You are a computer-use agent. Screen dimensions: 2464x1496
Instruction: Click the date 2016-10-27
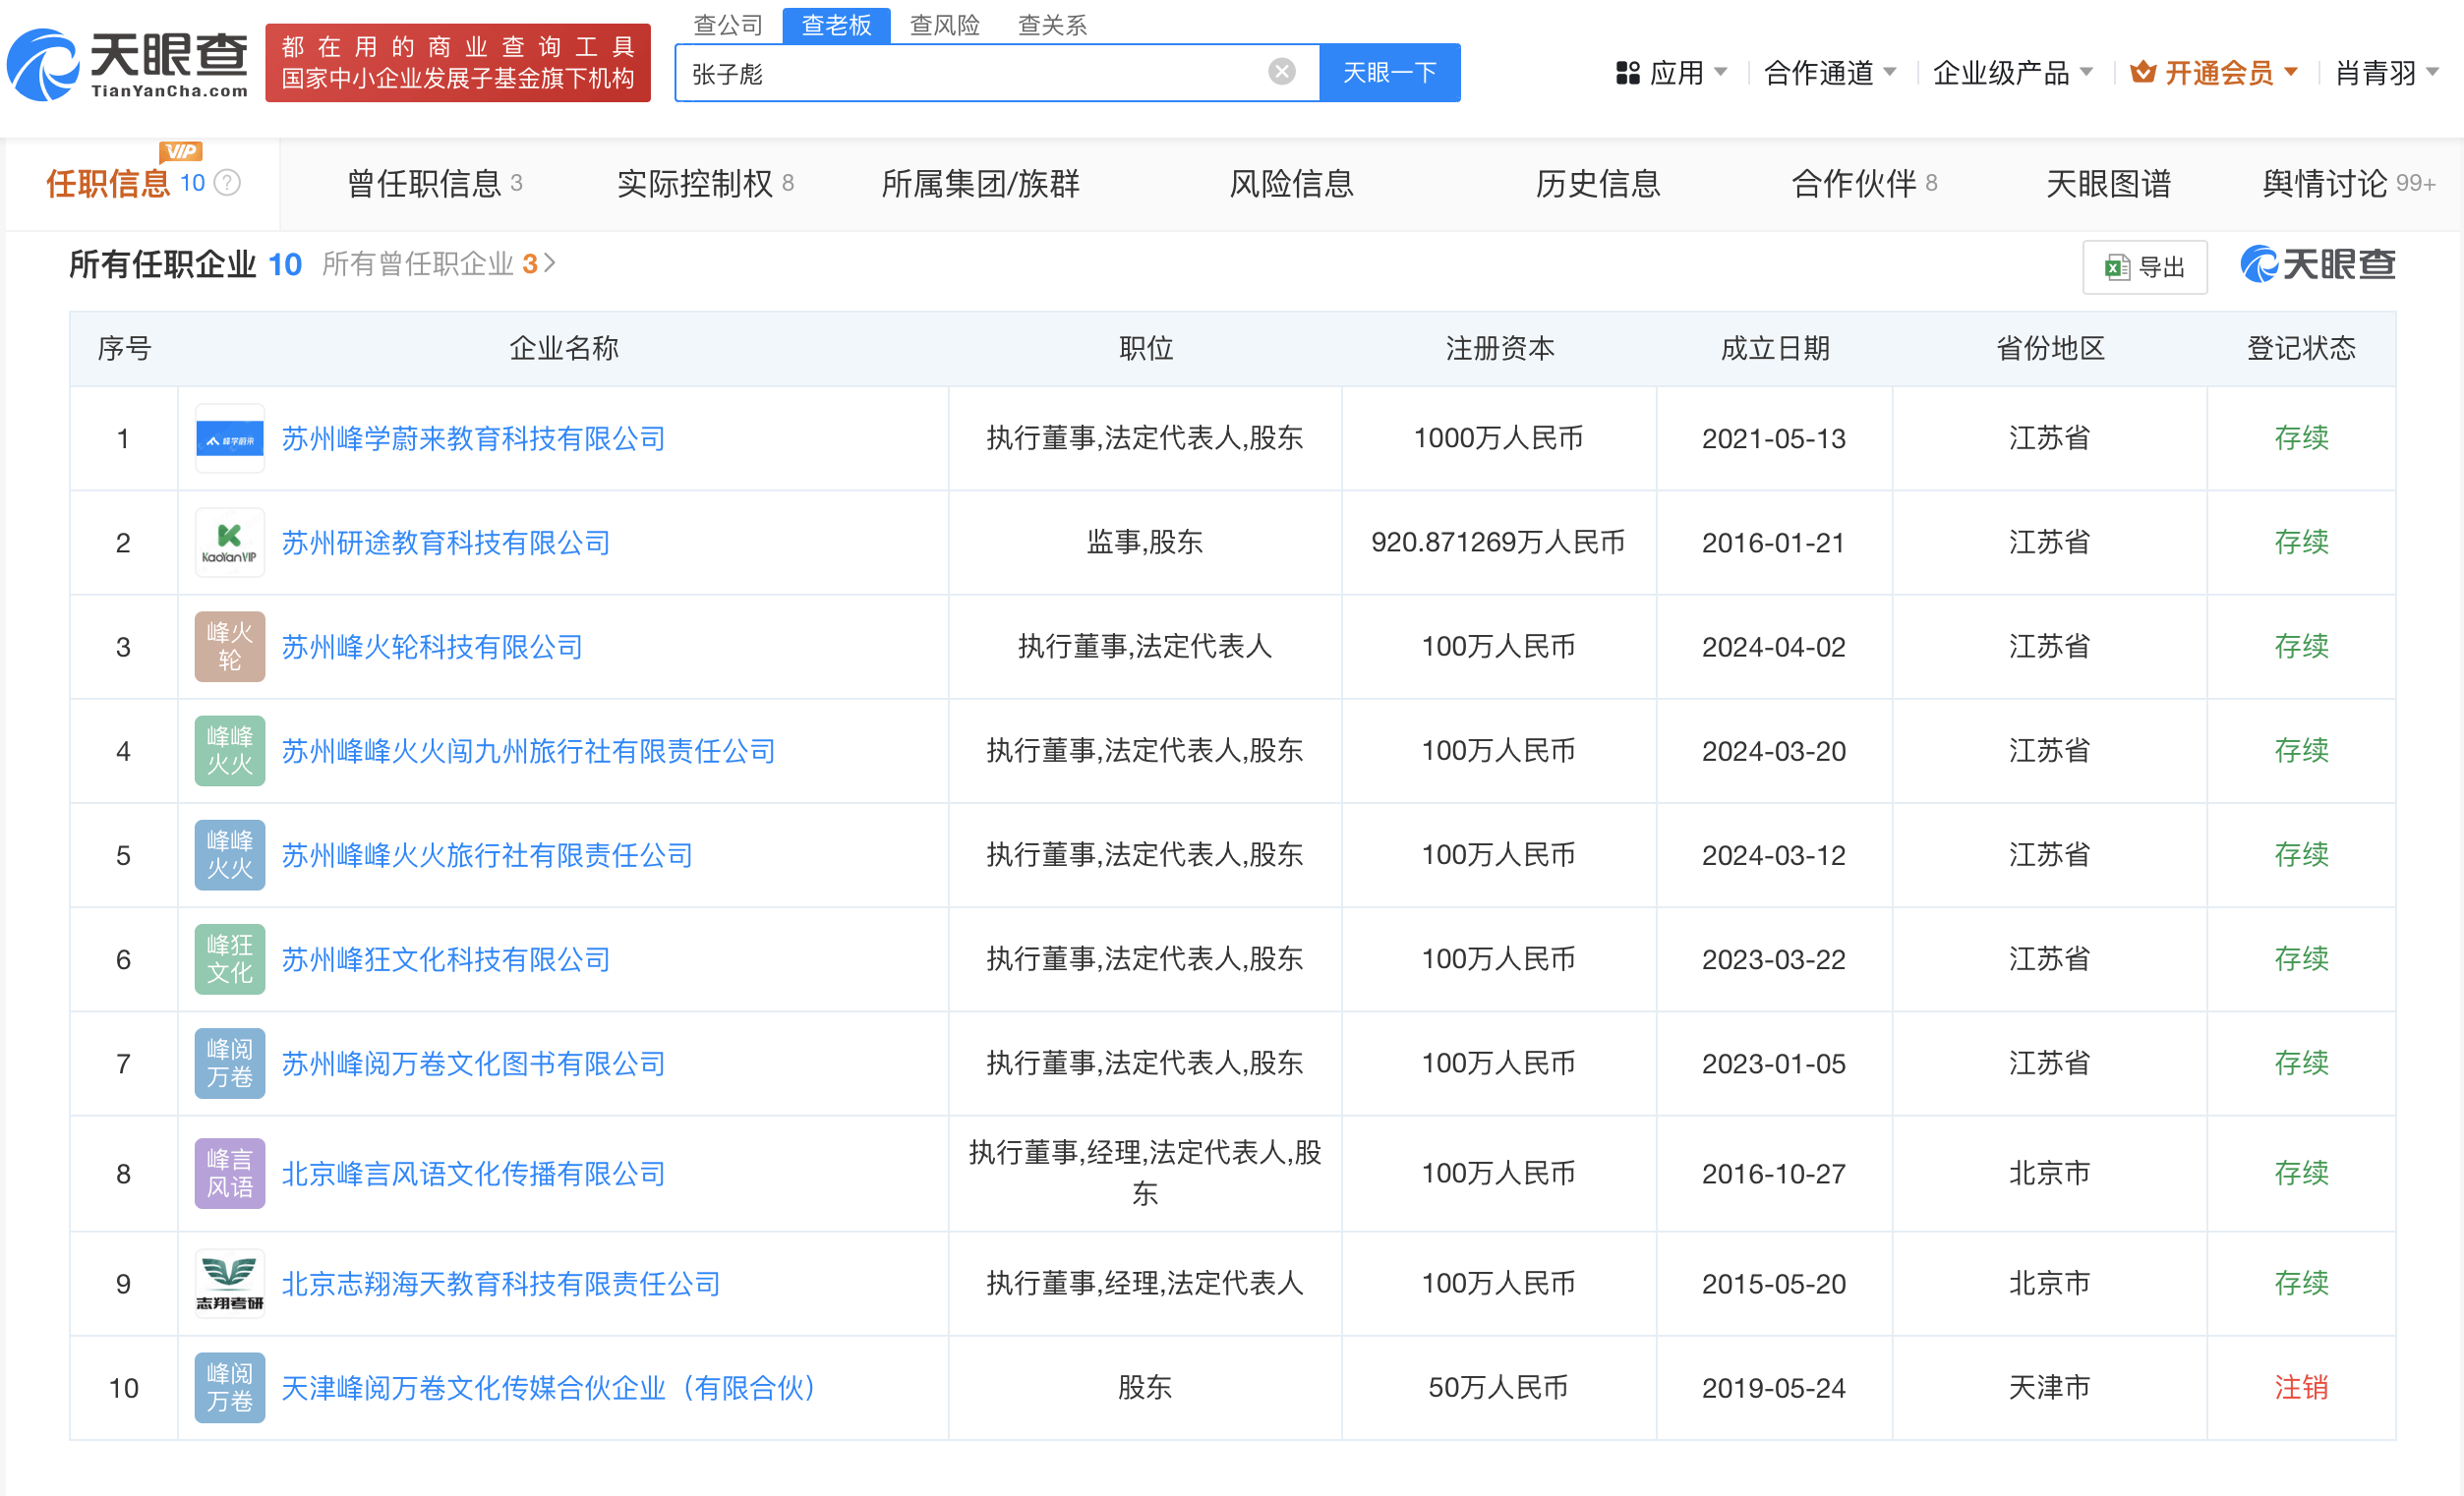[1773, 1173]
